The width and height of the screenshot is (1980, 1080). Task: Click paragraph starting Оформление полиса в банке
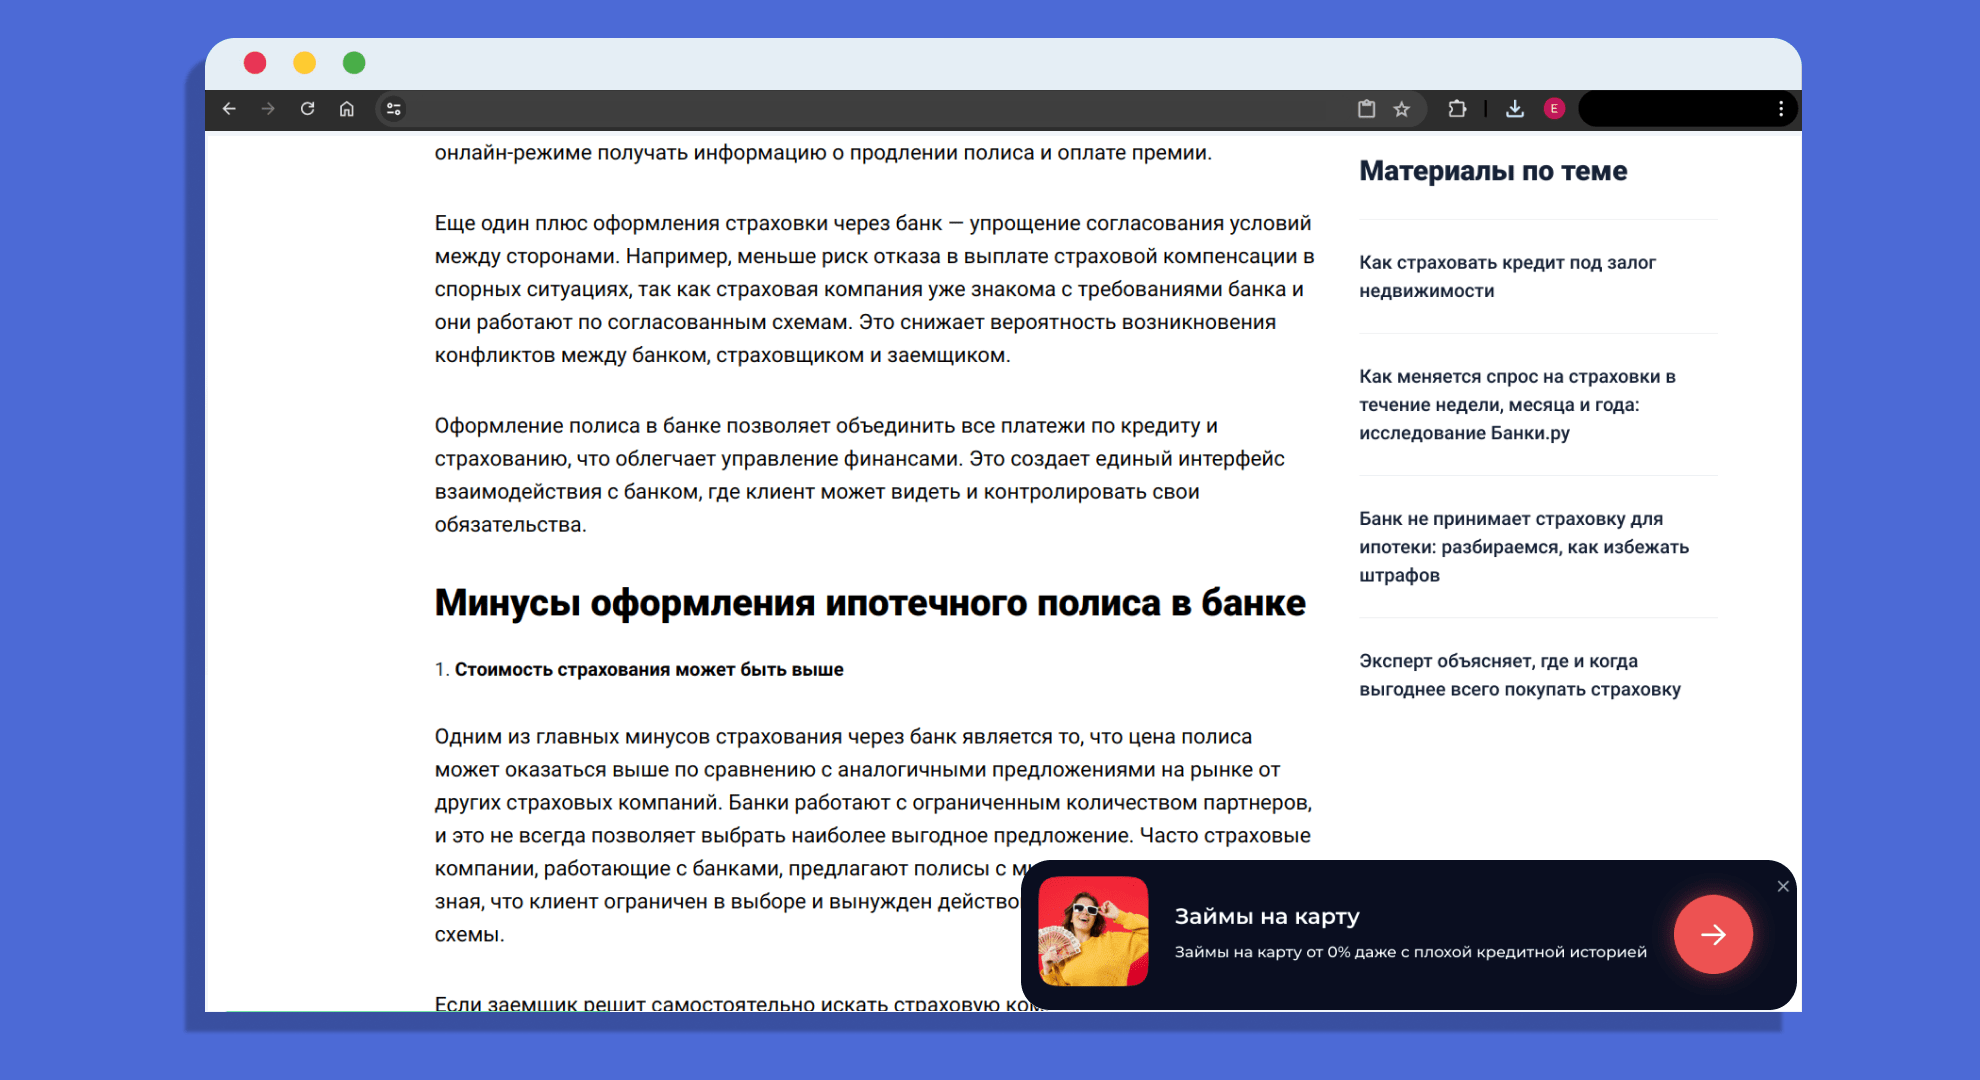tap(860, 475)
